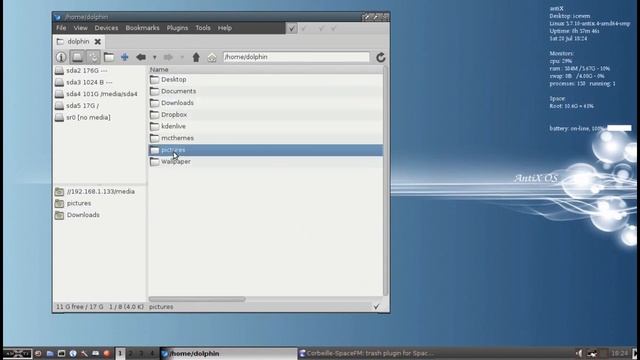Go back with the left arrow icon
The width and height of the screenshot is (640, 360).
141,57
